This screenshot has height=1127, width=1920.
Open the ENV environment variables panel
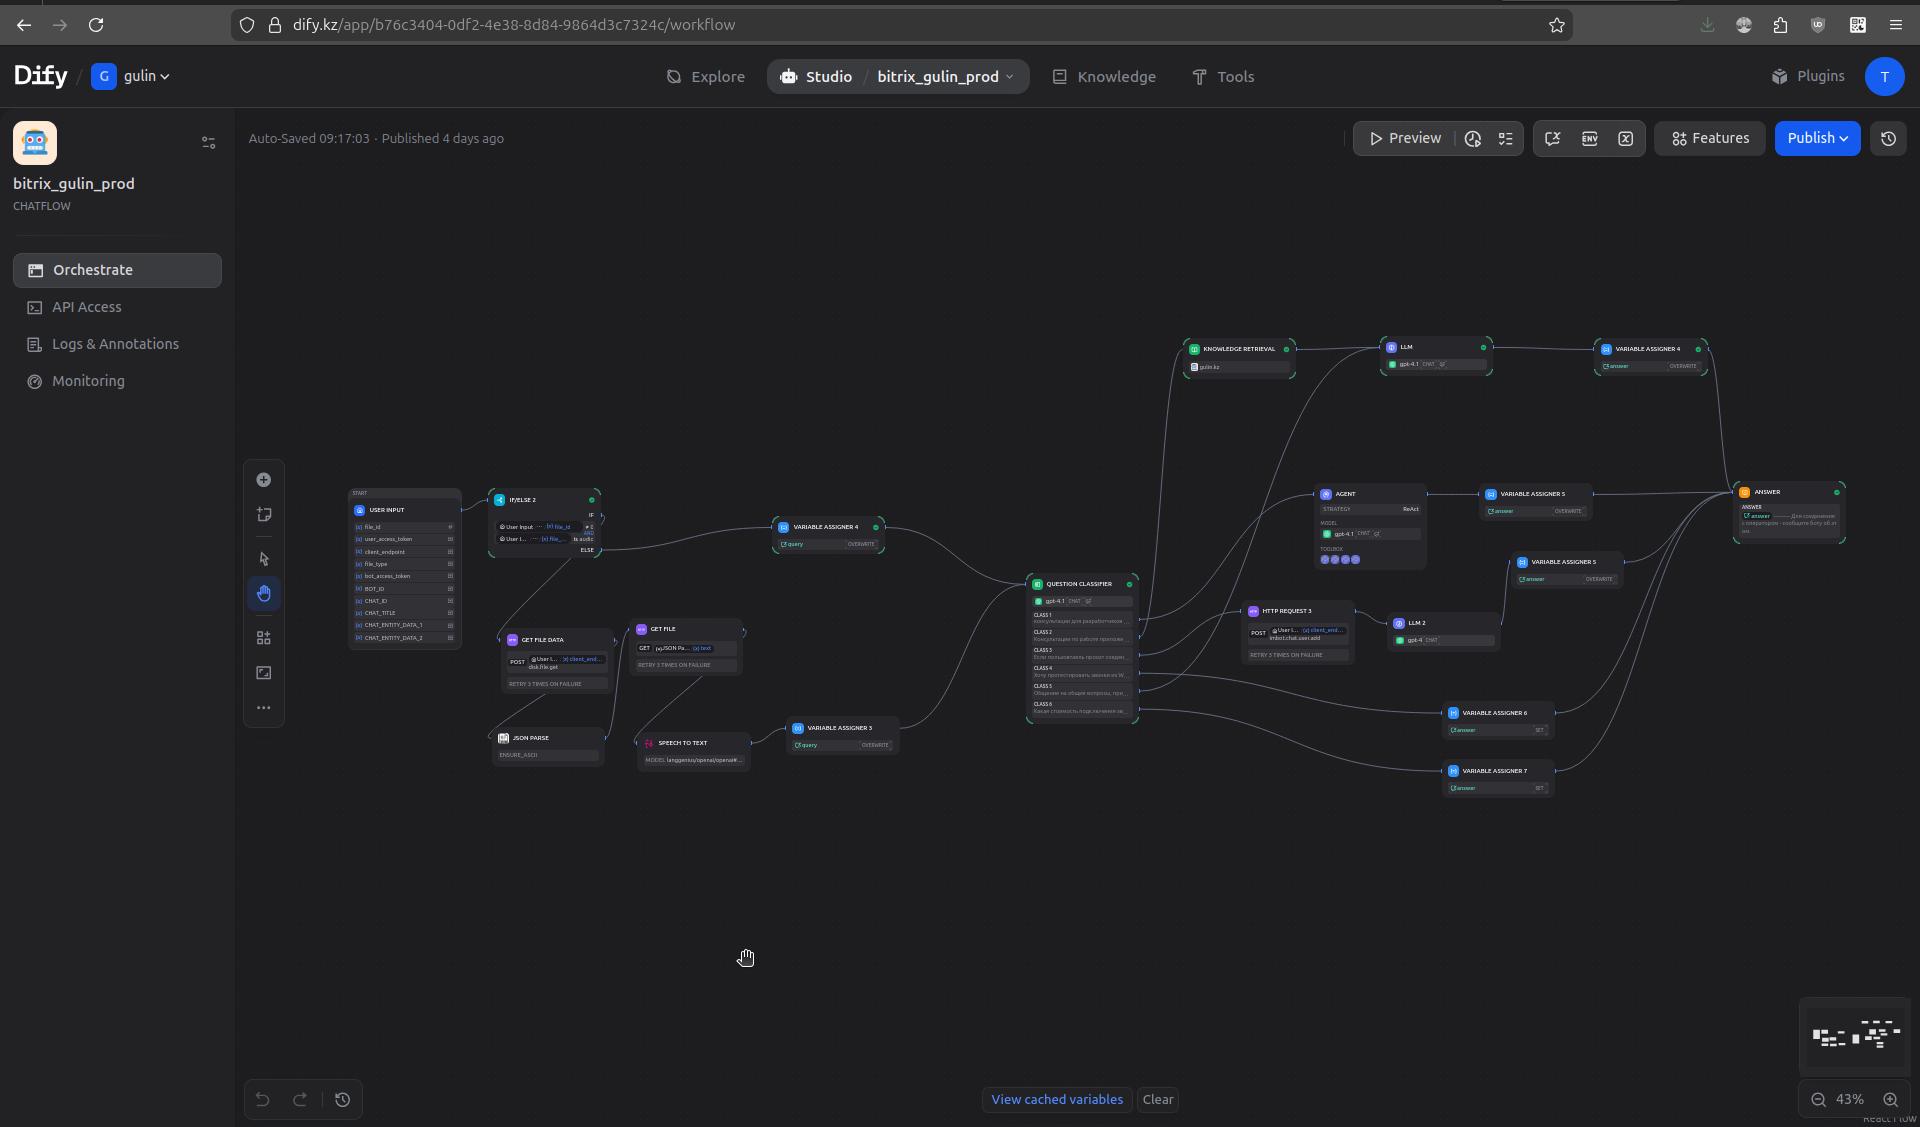tap(1589, 139)
